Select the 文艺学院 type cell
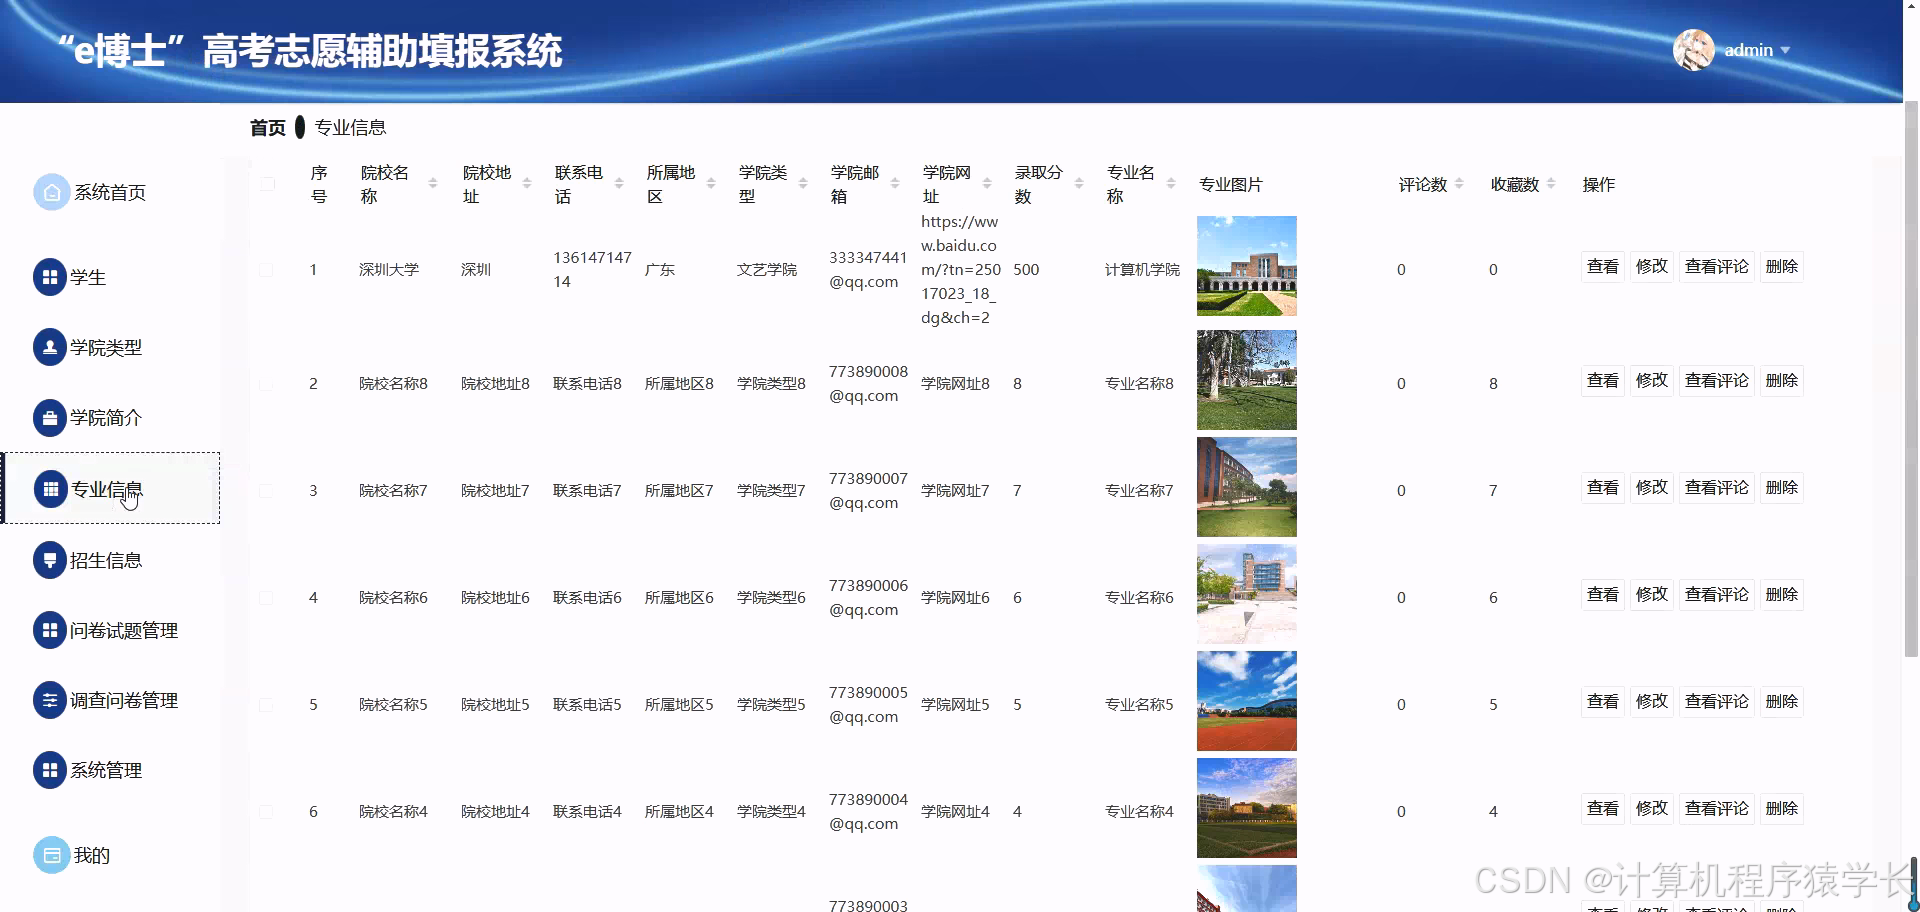1920x912 pixels. [x=767, y=270]
